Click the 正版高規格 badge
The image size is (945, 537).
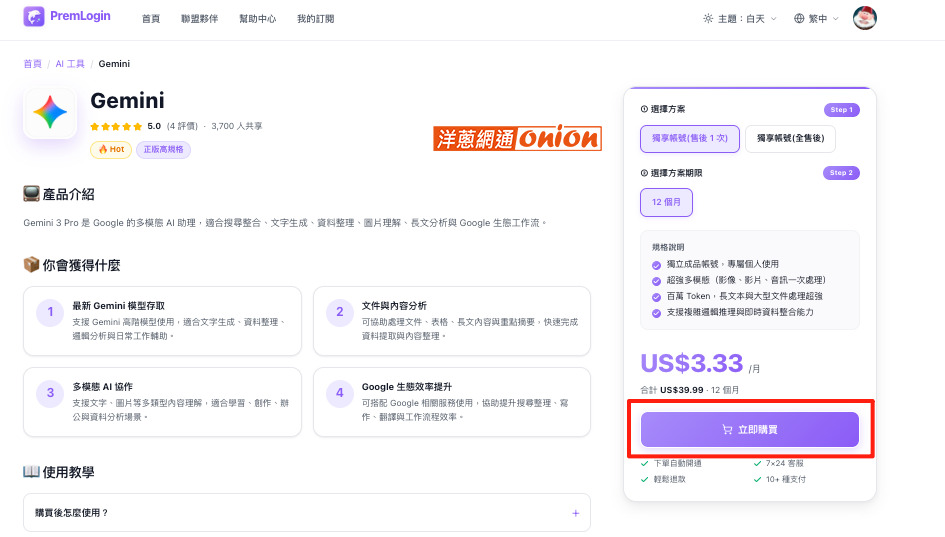[x=163, y=149]
